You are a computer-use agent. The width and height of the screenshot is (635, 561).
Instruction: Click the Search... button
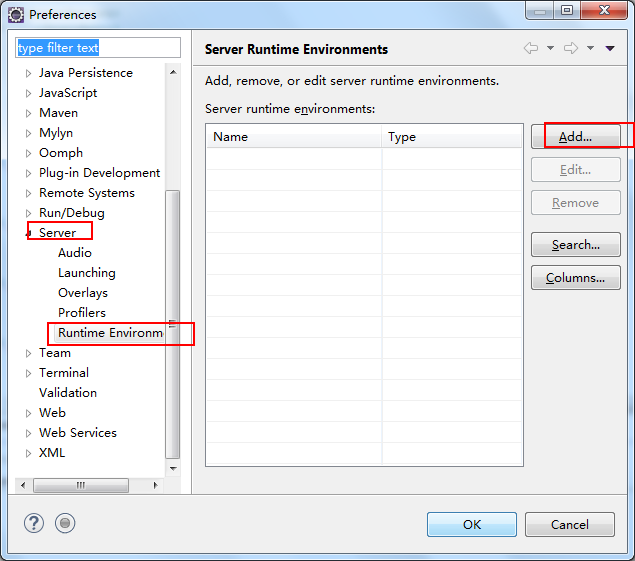click(x=575, y=245)
